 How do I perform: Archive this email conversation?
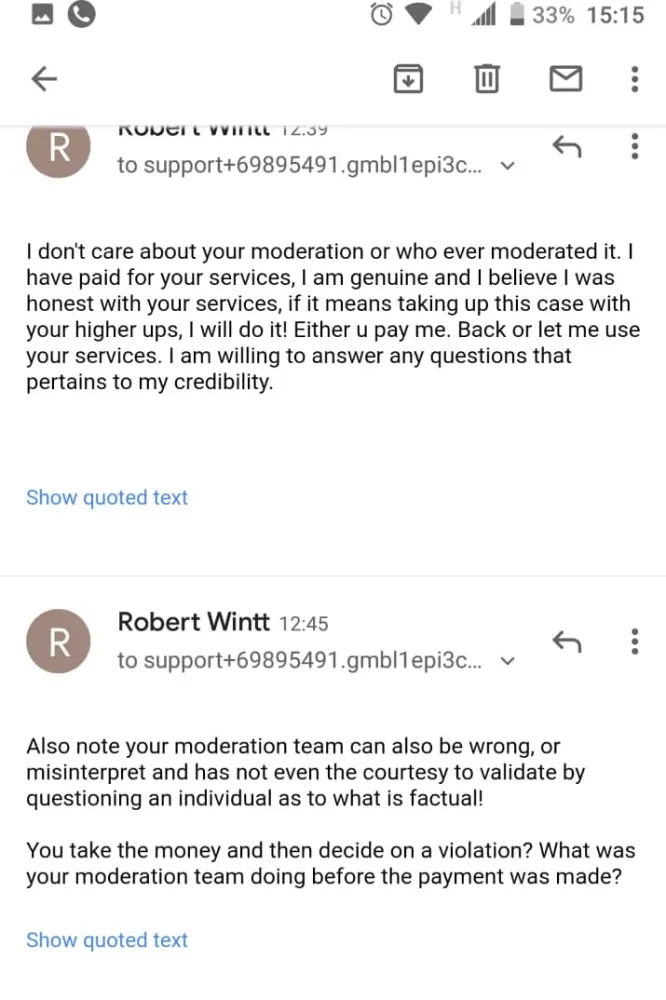(x=407, y=78)
